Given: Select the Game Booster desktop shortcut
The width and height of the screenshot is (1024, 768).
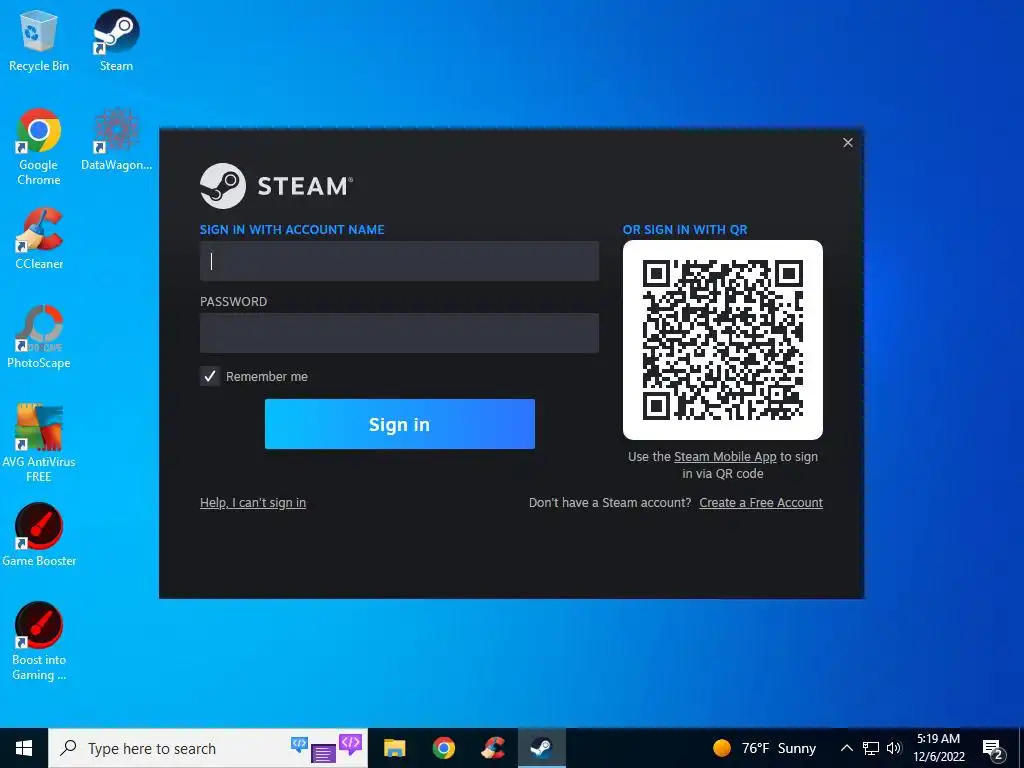Looking at the screenshot, I should (x=39, y=536).
